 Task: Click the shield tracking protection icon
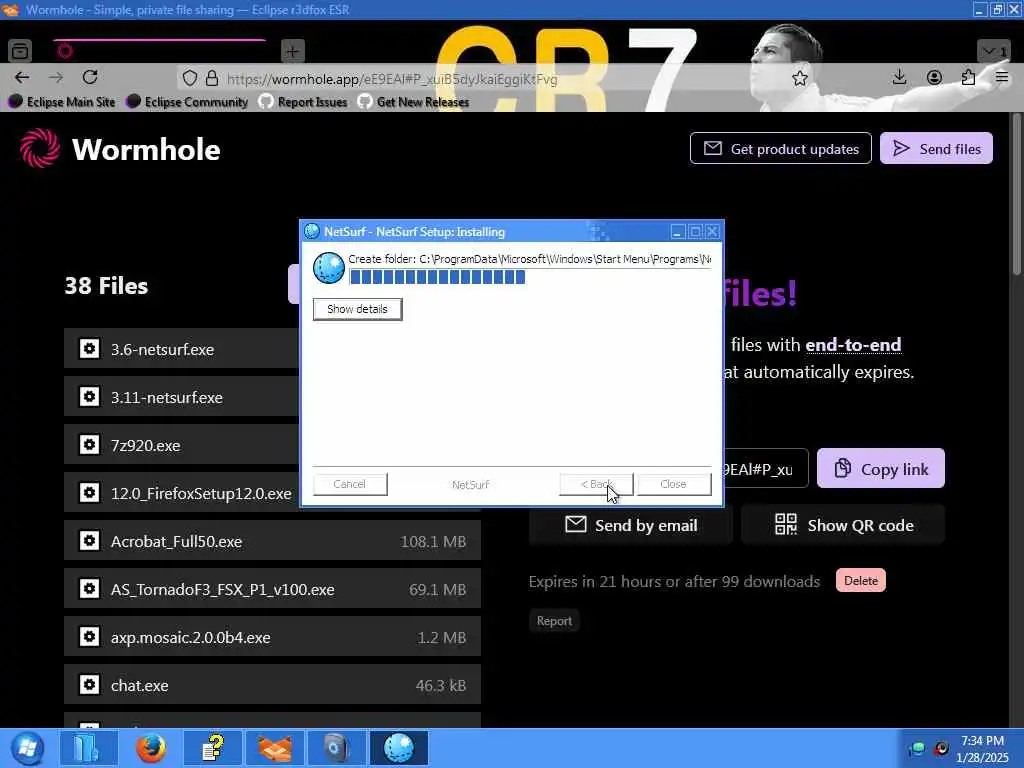pos(189,79)
